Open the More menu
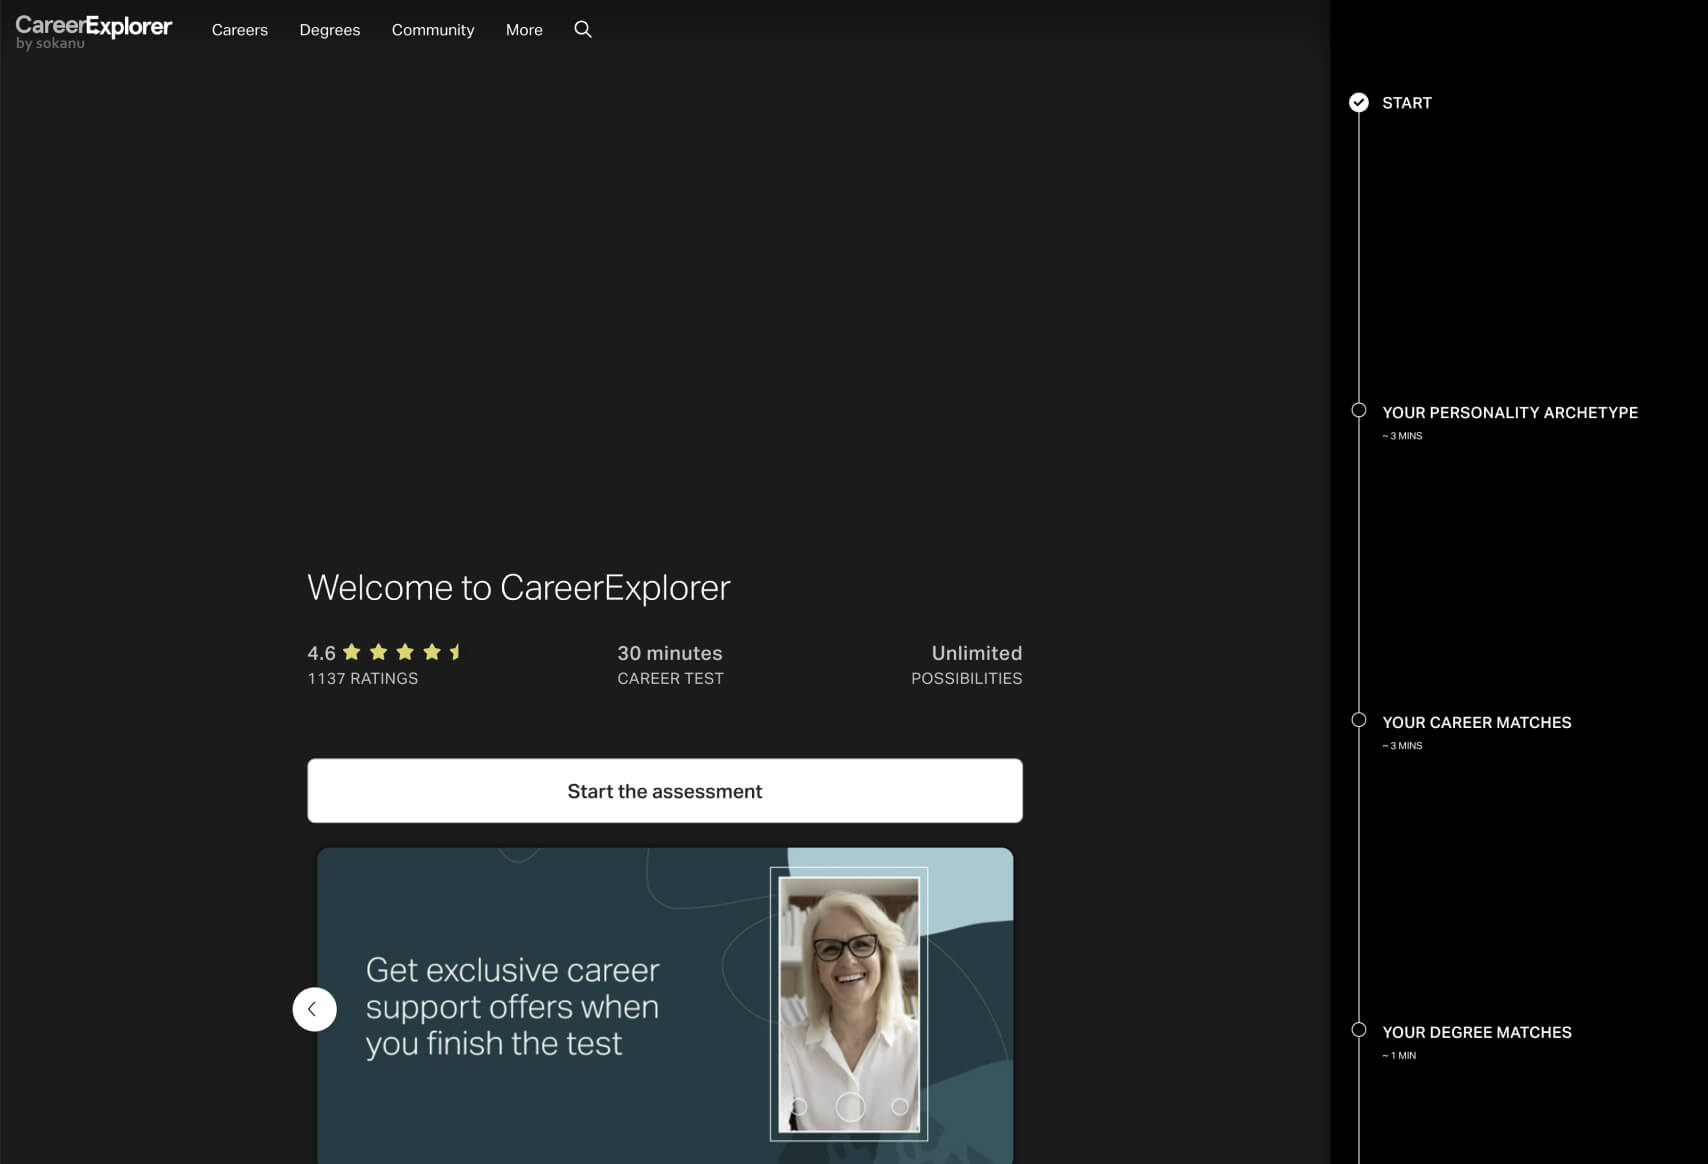Screen dimensions: 1708x1164 pyautogui.click(x=524, y=30)
